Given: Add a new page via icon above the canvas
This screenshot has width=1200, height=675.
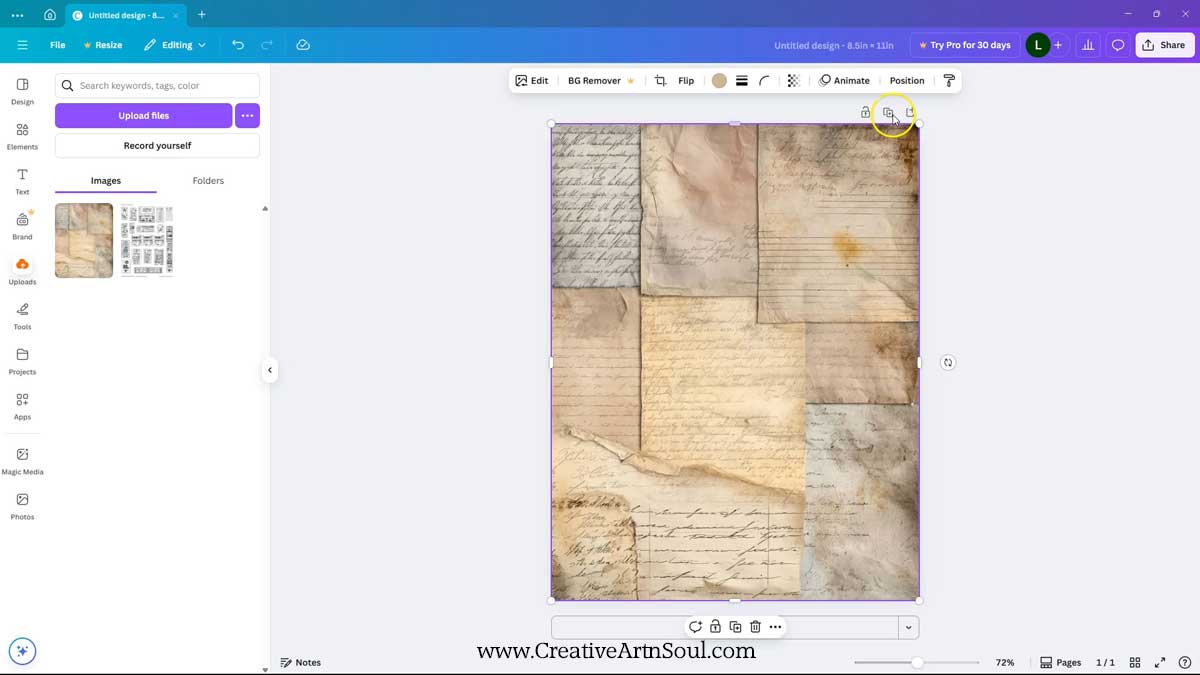Looking at the screenshot, I should click(910, 112).
